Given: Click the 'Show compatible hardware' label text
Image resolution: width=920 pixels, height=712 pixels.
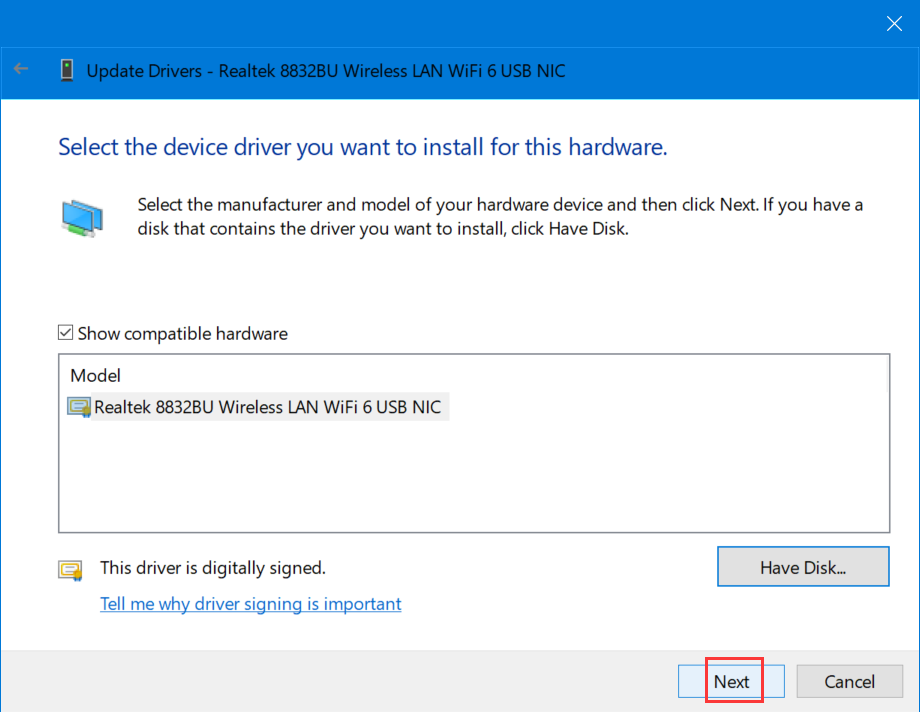Looking at the screenshot, I should [182, 333].
